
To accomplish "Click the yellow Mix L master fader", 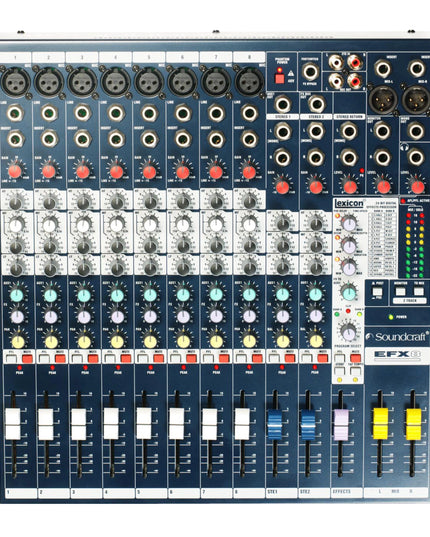I will (x=380, y=424).
